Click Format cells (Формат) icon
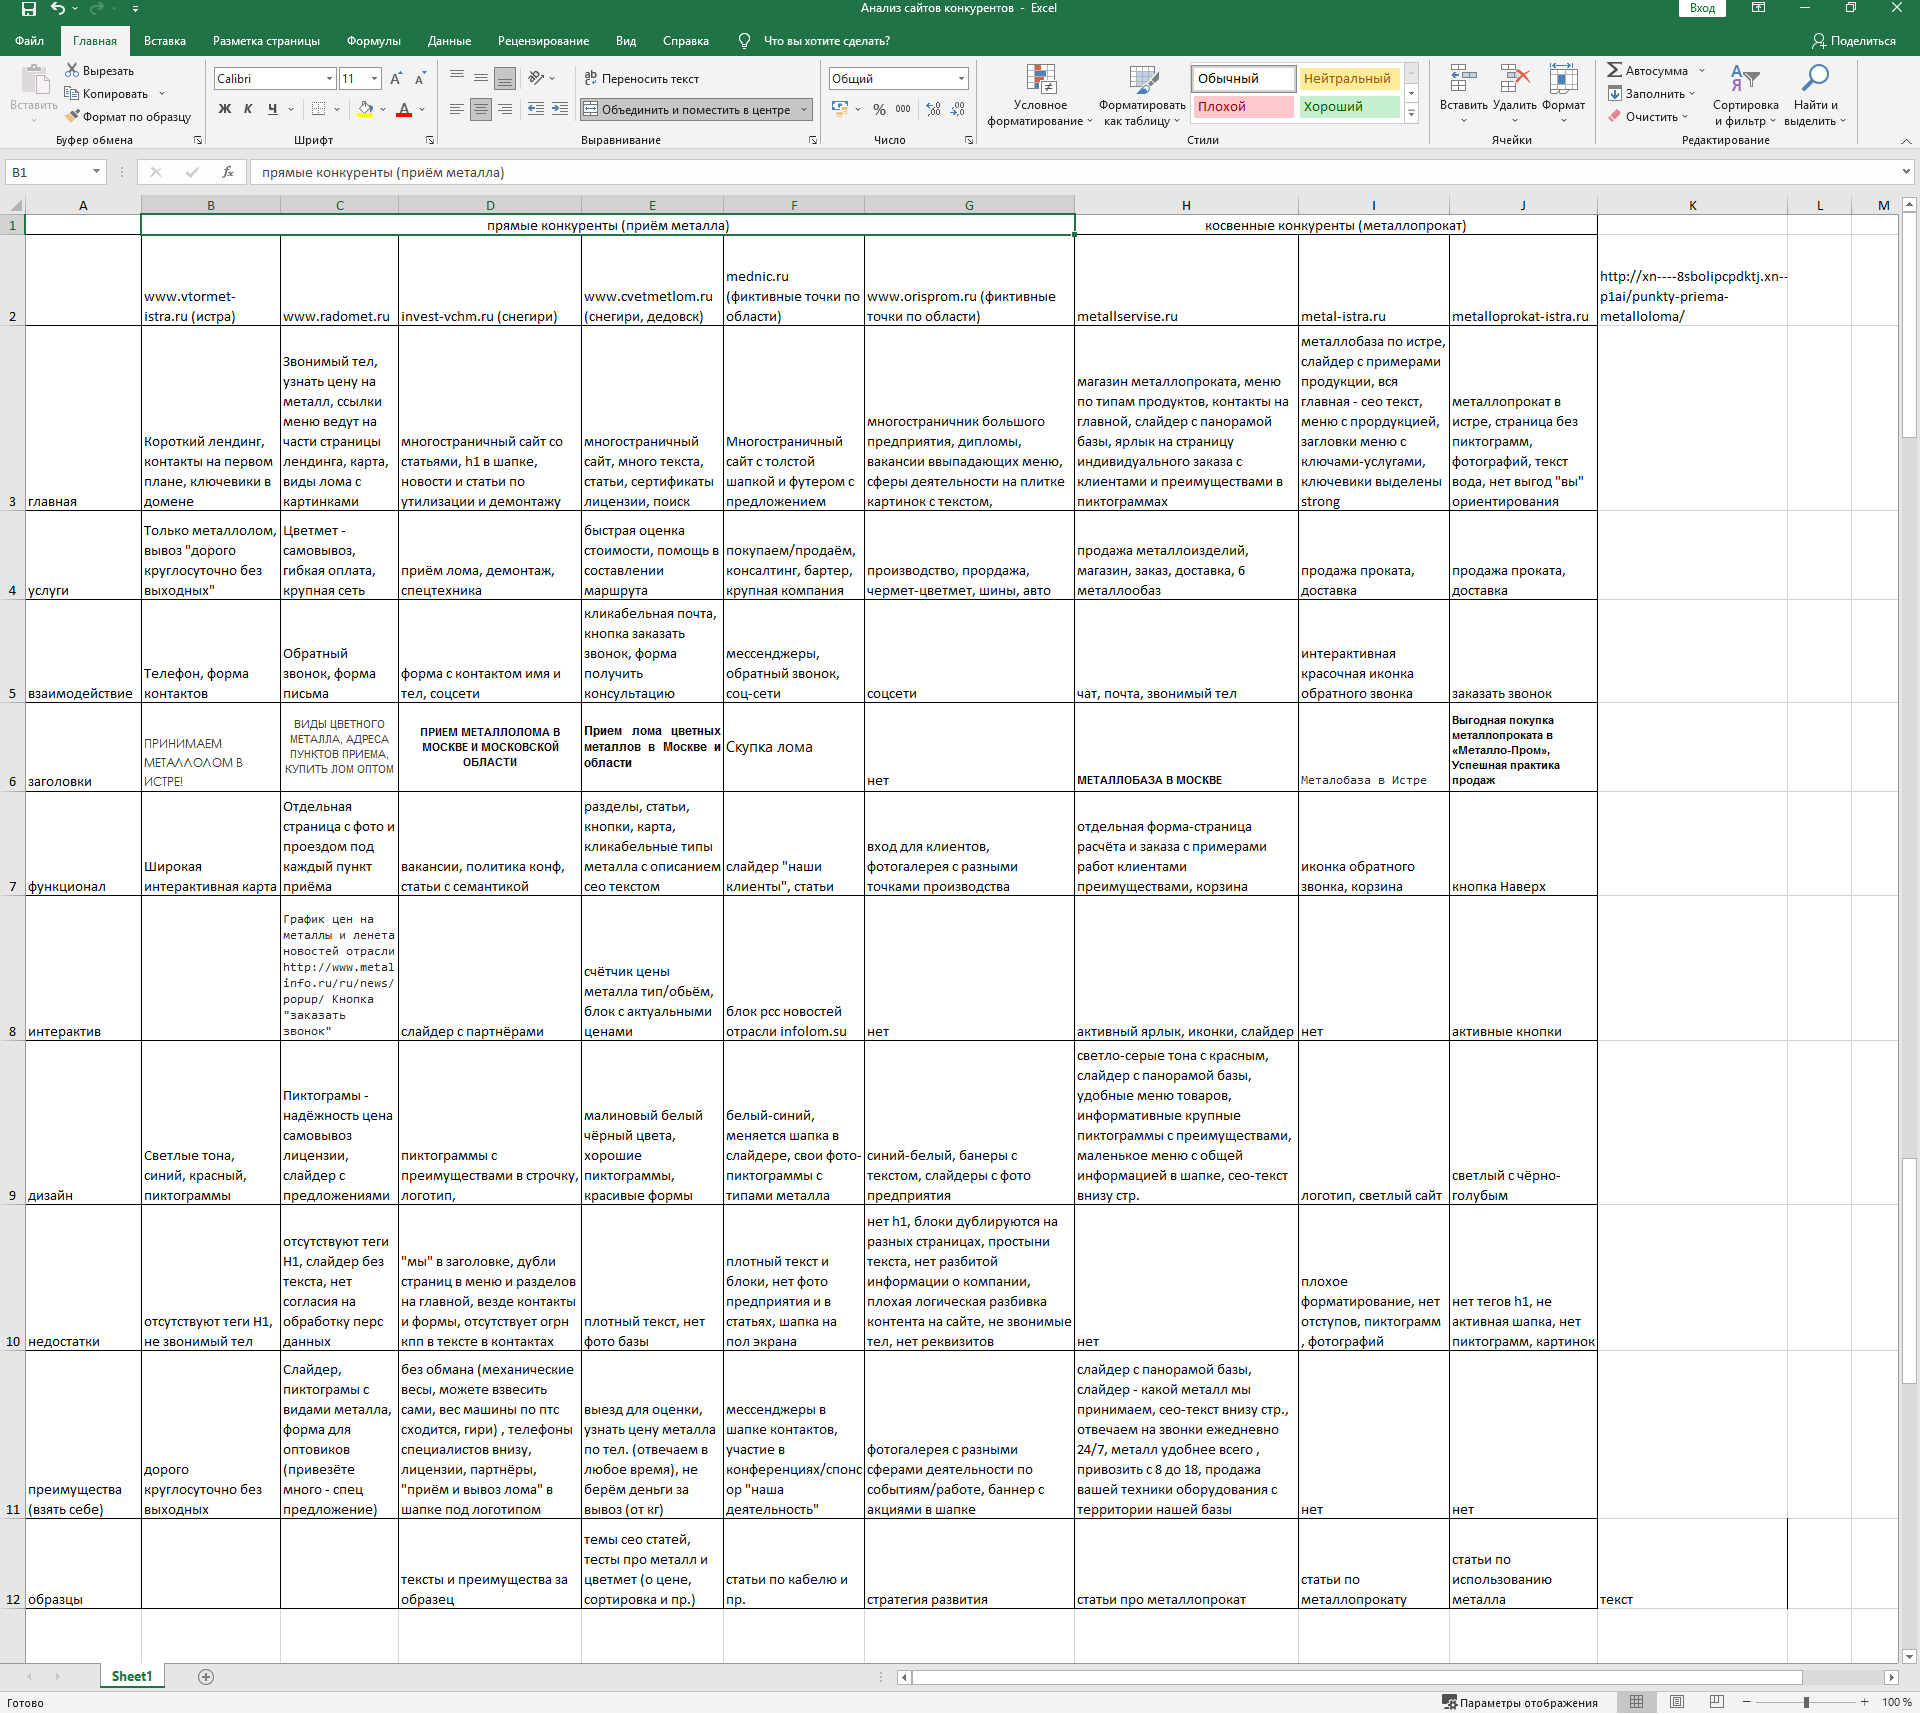Viewport: 1920px width, 1715px height. pyautogui.click(x=1564, y=79)
